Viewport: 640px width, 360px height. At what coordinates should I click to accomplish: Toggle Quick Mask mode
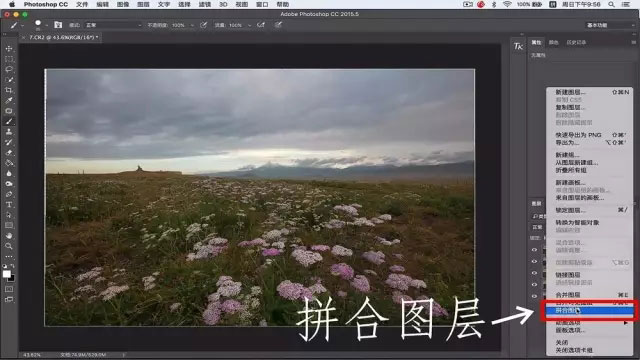pyautogui.click(x=9, y=289)
